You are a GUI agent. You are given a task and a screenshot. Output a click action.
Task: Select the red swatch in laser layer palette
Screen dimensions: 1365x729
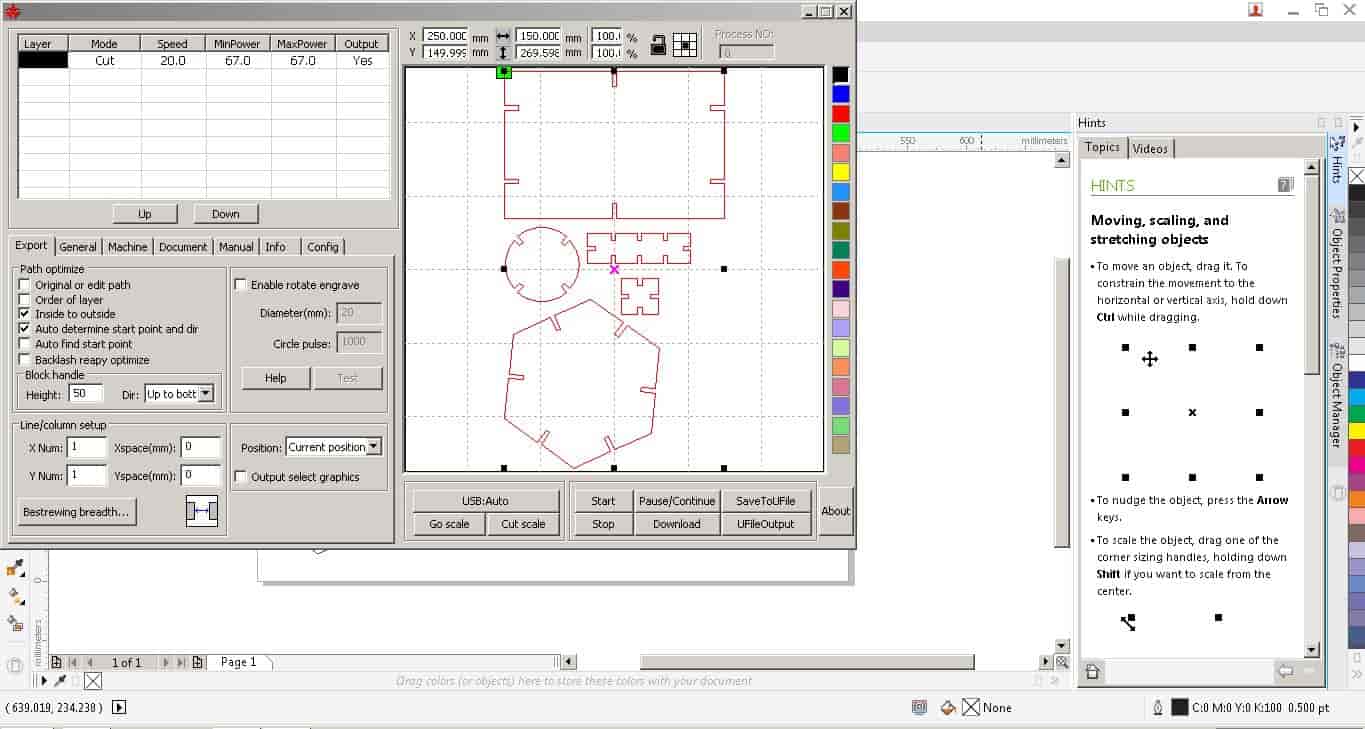pyautogui.click(x=841, y=114)
